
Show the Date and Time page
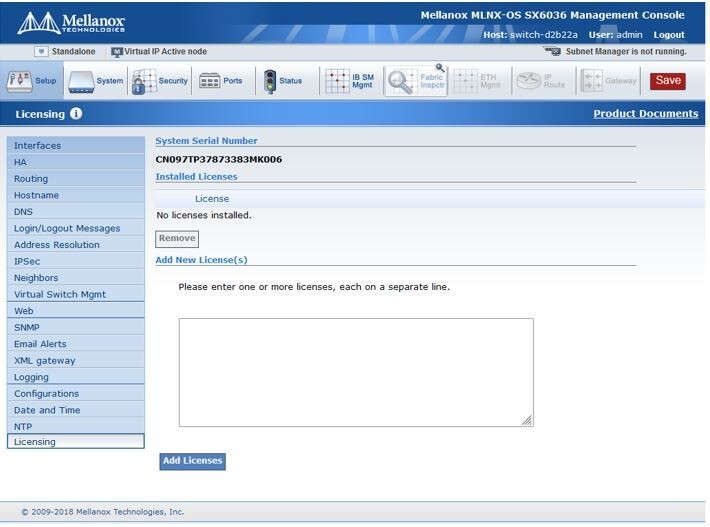tap(76, 410)
